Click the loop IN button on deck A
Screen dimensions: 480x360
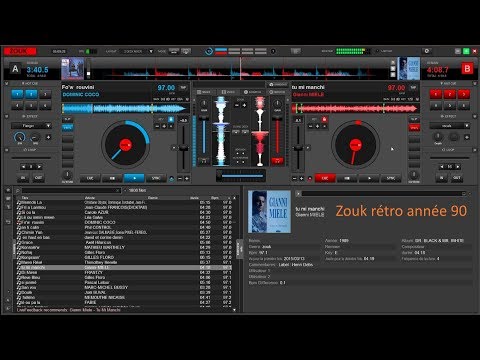coord(23,178)
